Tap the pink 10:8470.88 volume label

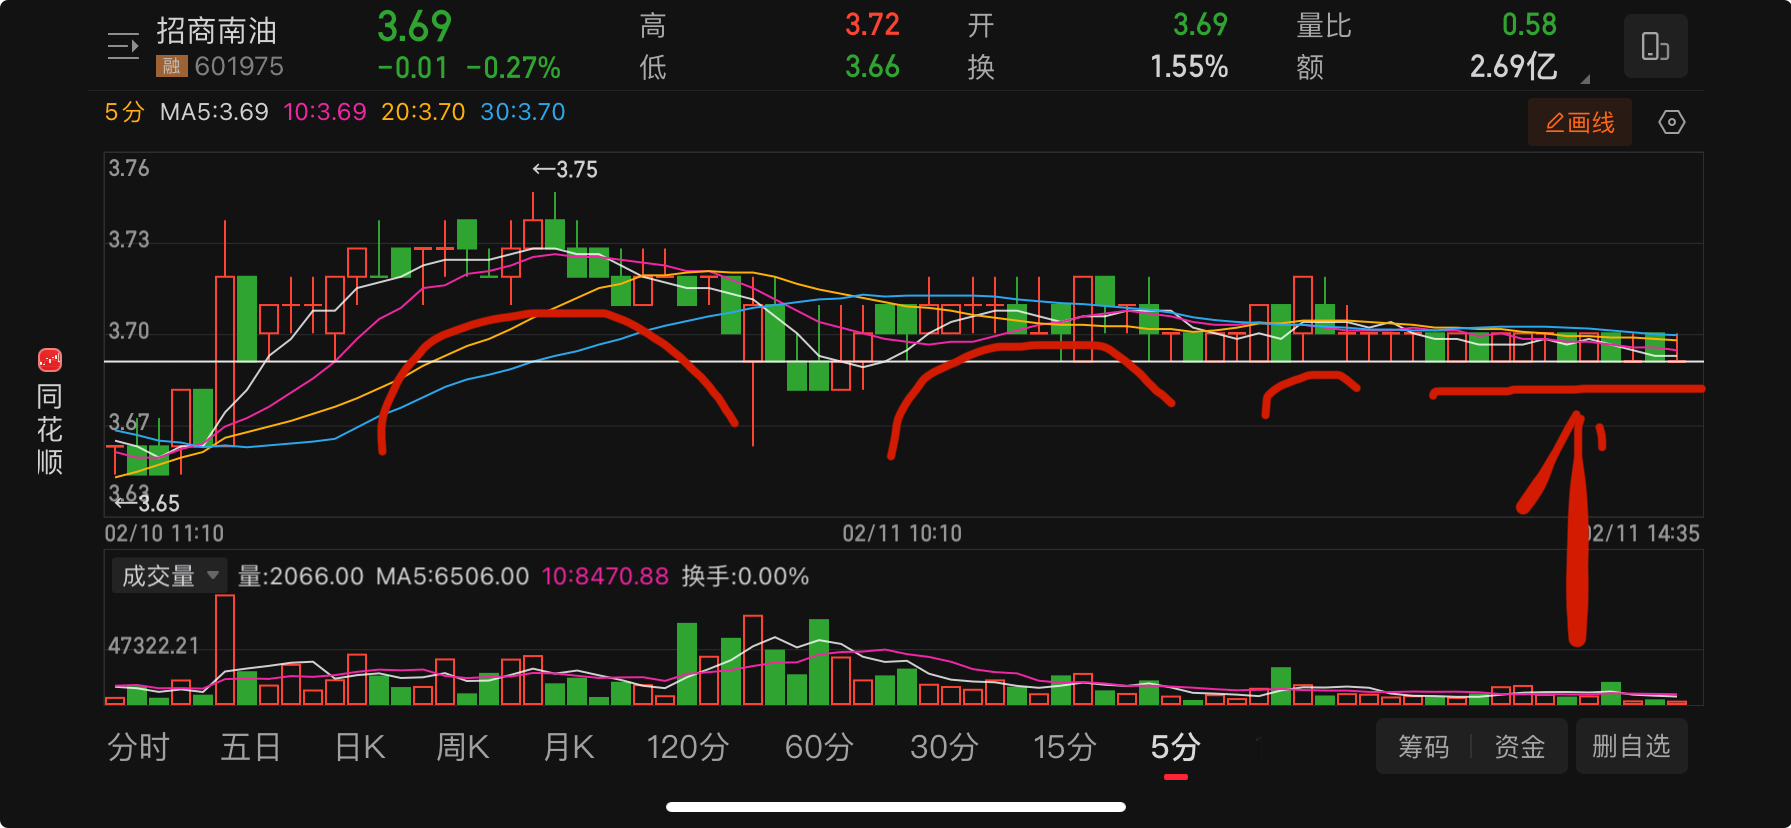tap(605, 576)
